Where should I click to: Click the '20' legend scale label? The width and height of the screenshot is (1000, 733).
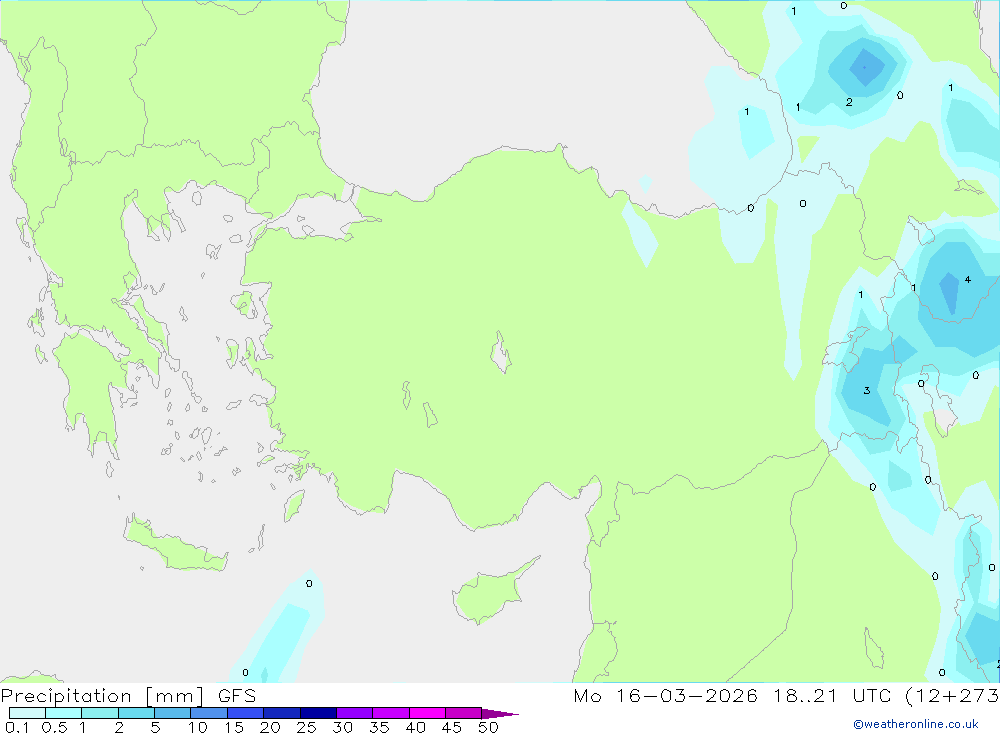(x=270, y=727)
